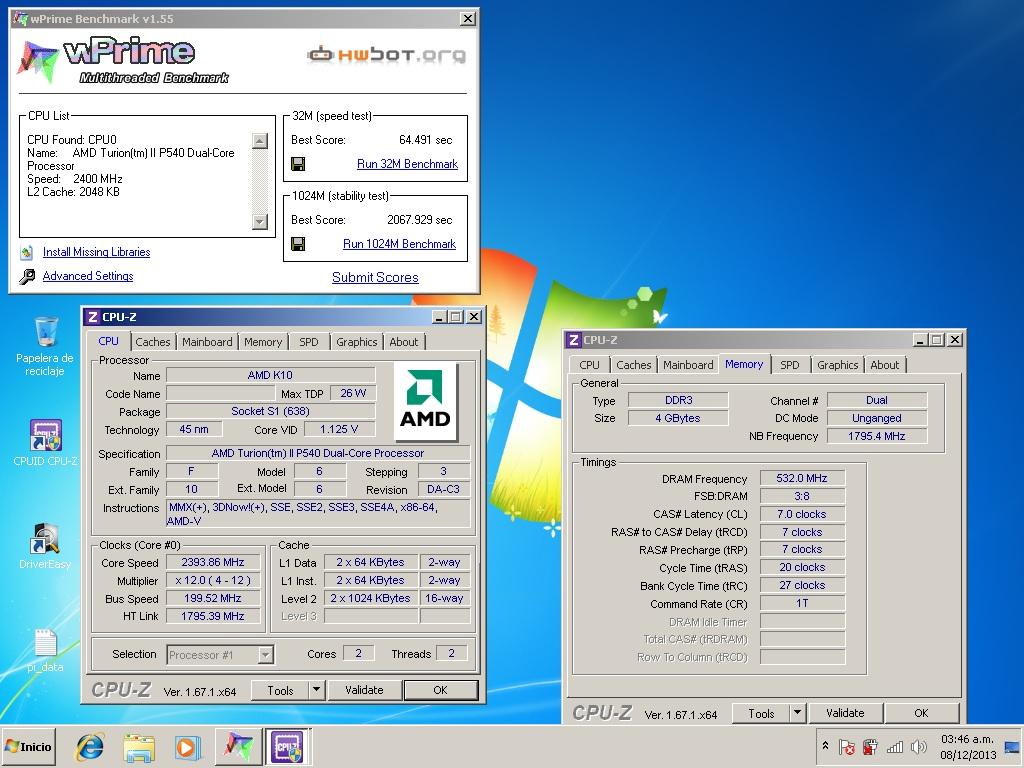Screen dimensions: 1024x768
Task: Click CPU-Z title icon in left window
Action: click(x=93, y=317)
